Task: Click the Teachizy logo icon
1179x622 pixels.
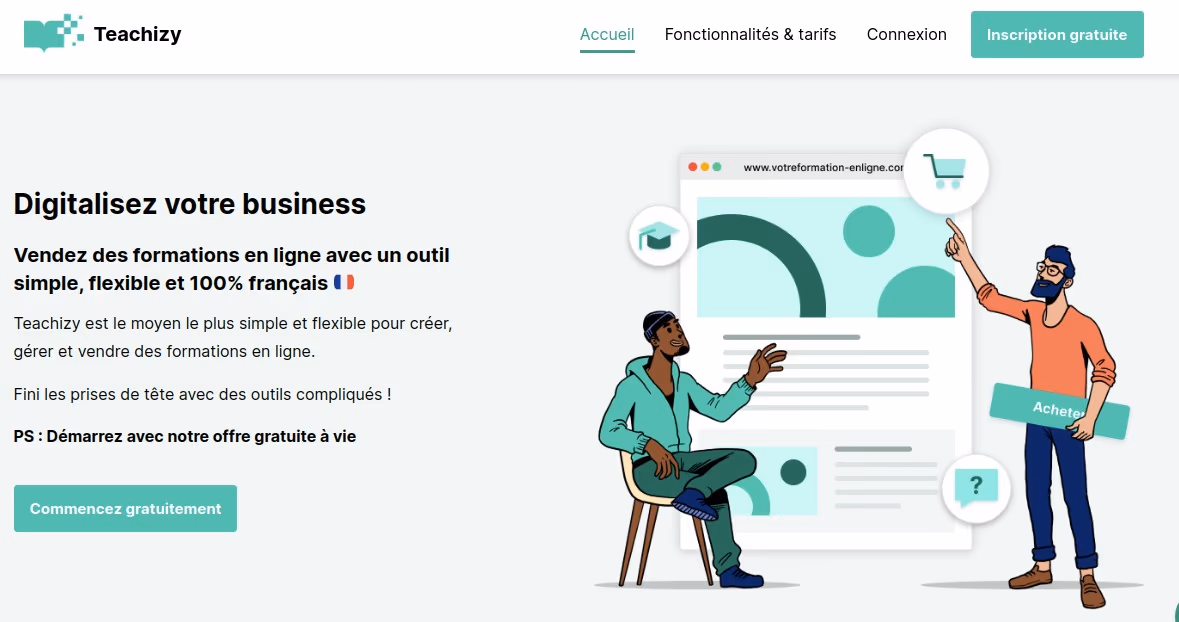Action: (x=53, y=33)
